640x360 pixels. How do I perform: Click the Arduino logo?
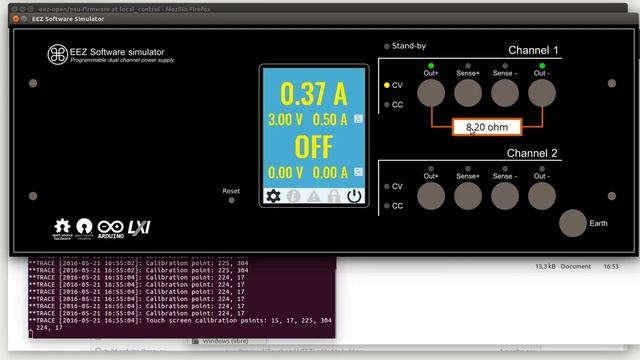[x=111, y=229]
